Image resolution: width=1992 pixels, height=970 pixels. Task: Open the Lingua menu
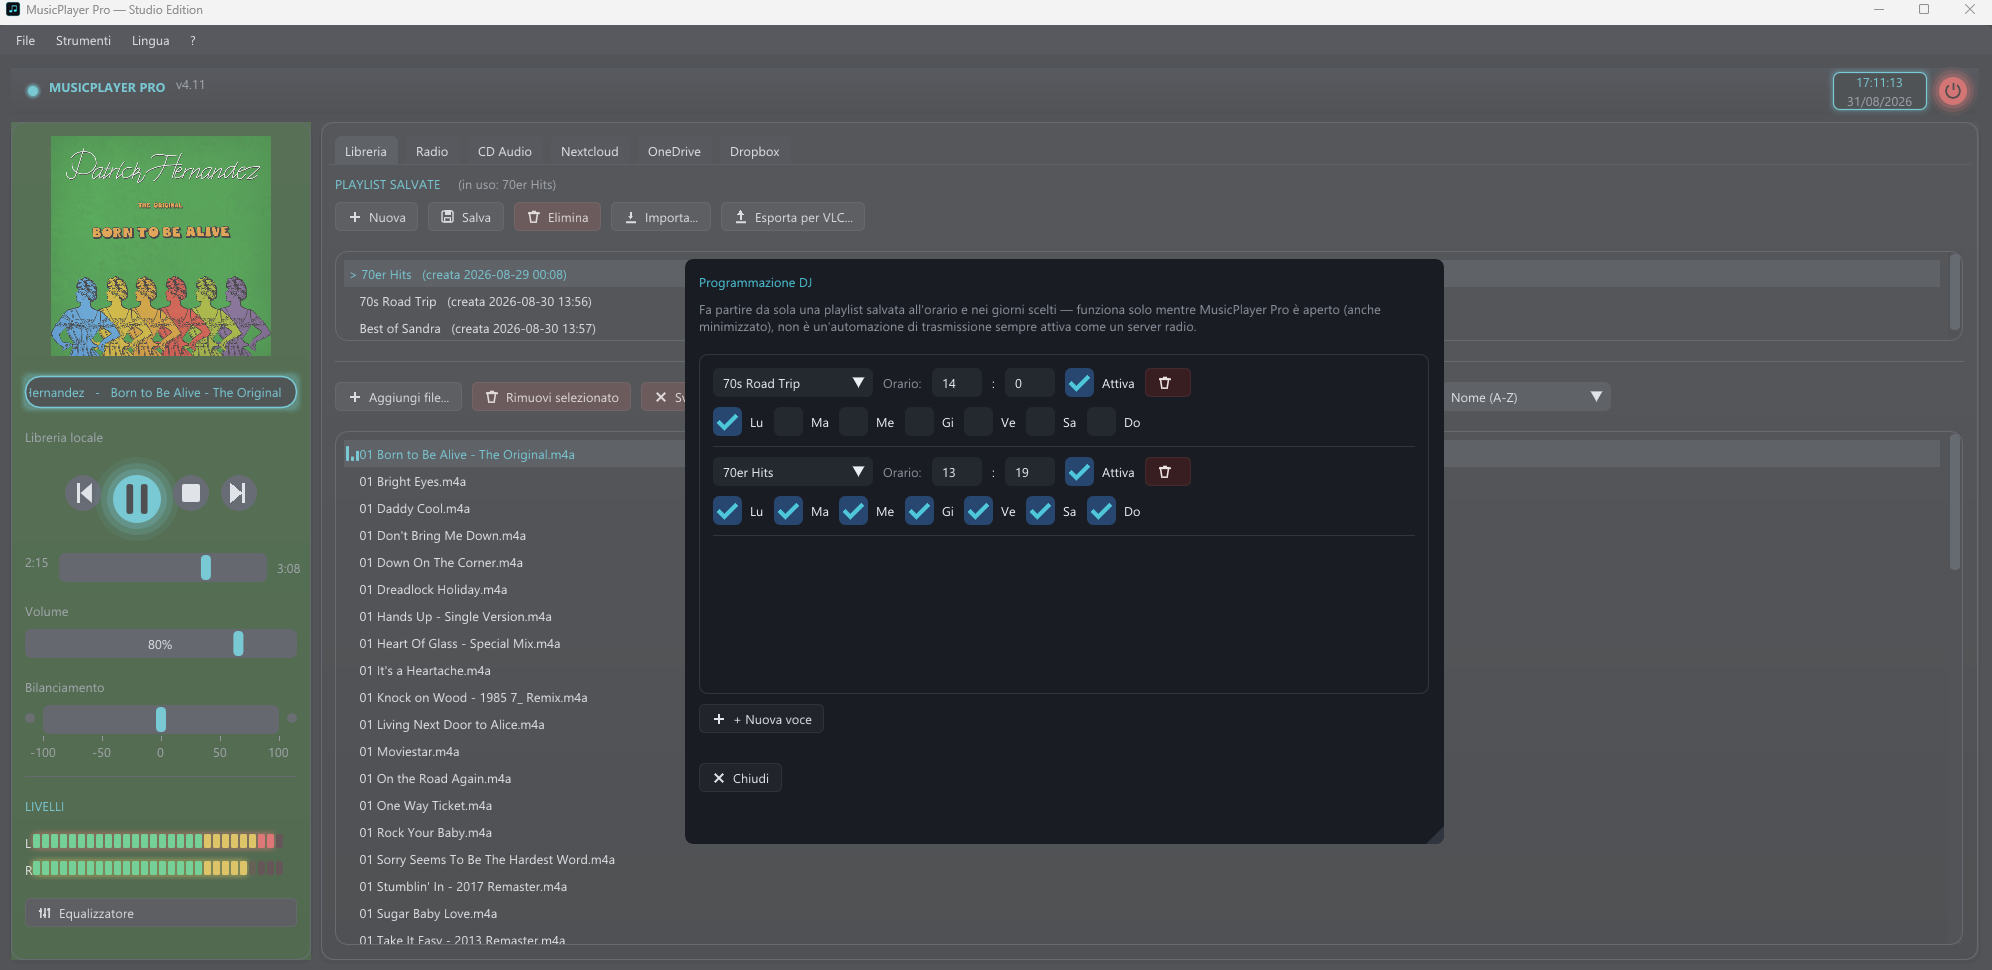click(x=150, y=41)
